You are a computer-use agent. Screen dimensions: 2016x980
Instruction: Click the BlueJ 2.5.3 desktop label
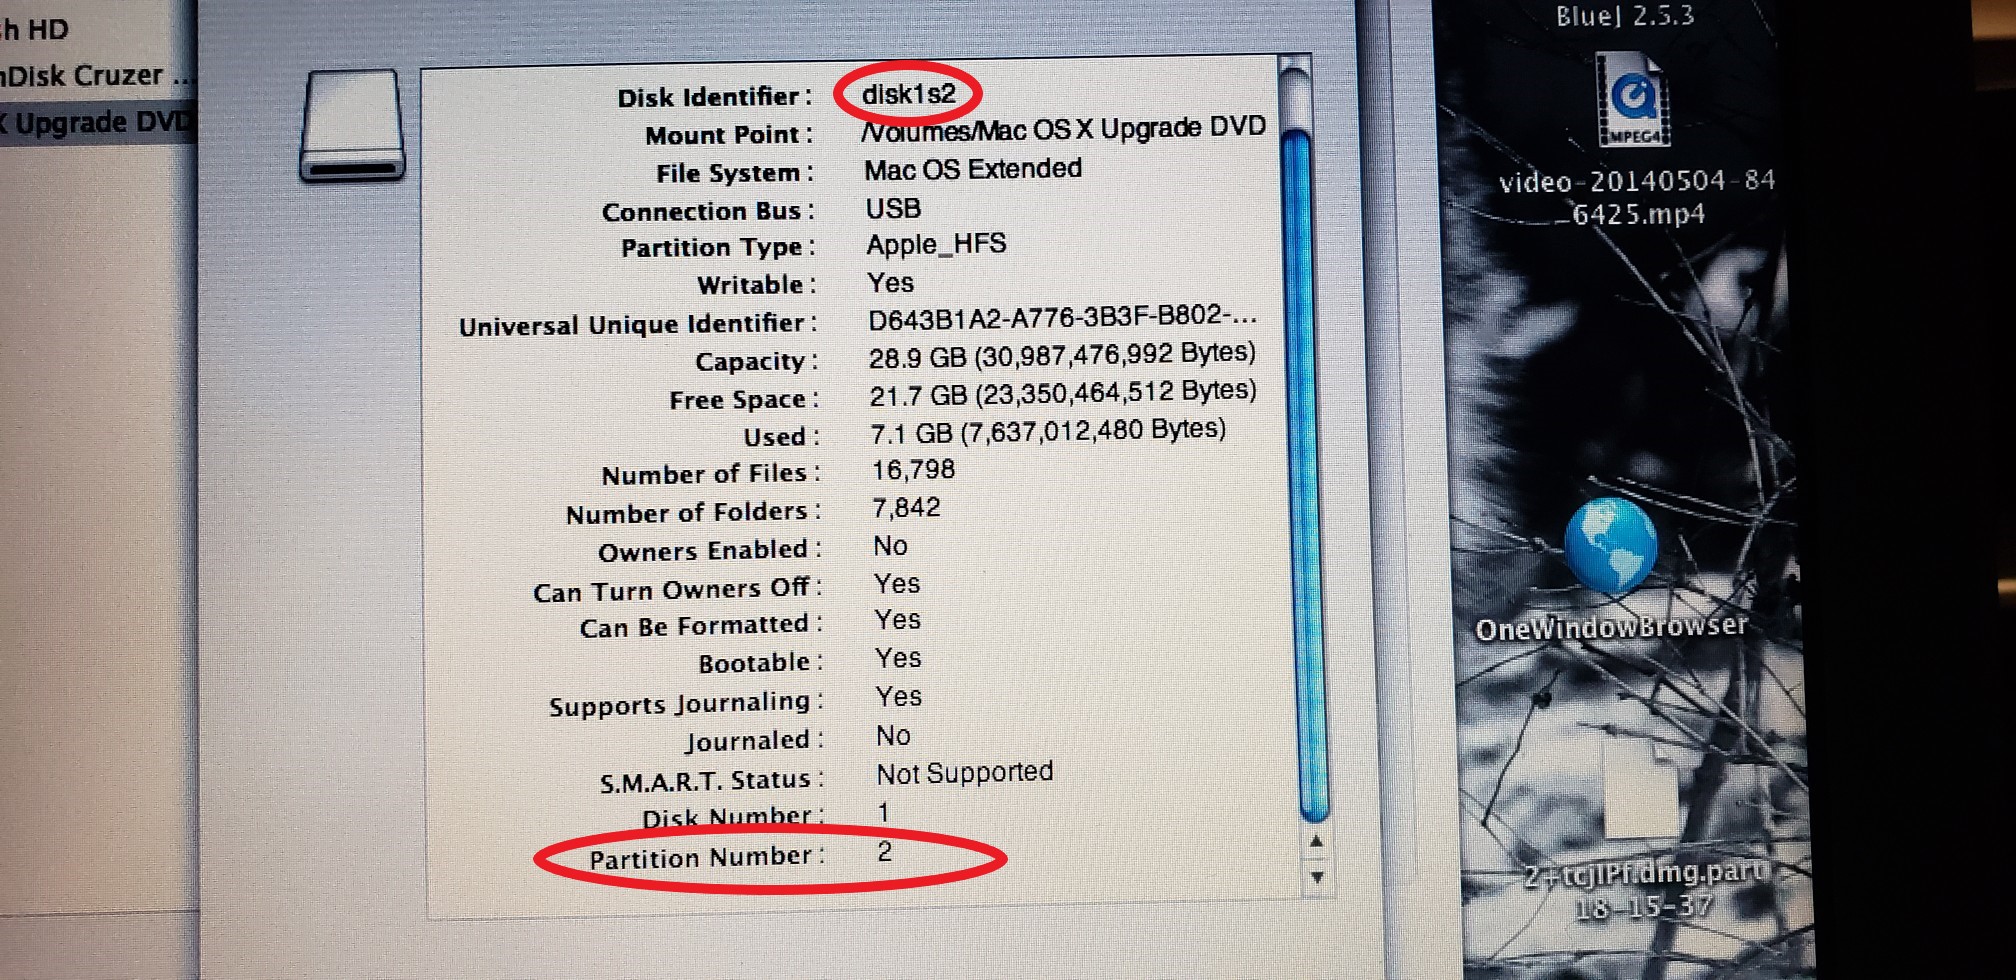[1625, 16]
